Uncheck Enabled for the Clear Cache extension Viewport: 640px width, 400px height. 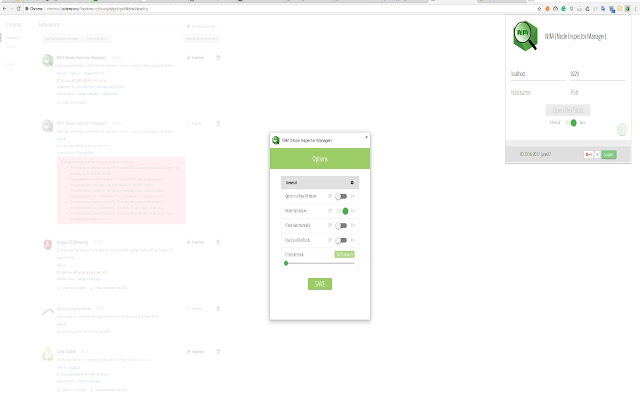coord(189,351)
